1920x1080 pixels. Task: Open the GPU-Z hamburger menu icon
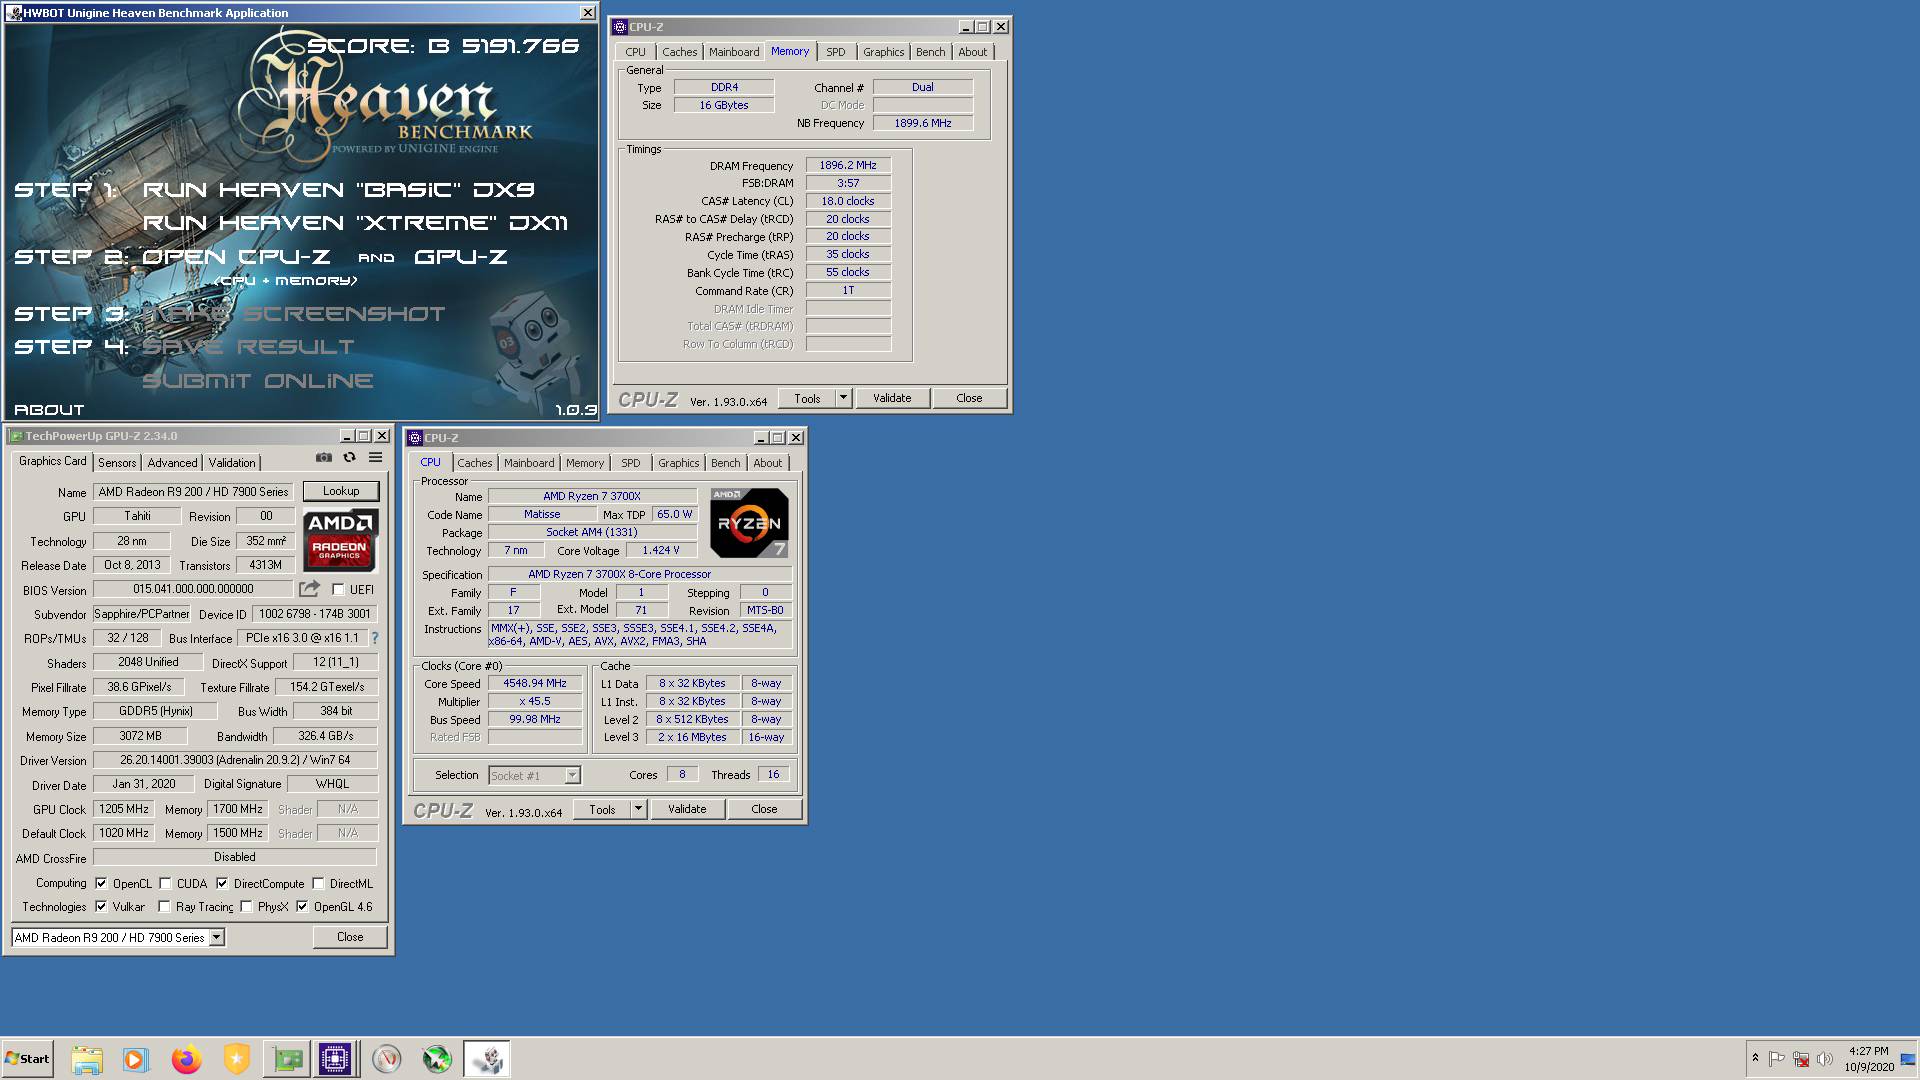tap(375, 457)
